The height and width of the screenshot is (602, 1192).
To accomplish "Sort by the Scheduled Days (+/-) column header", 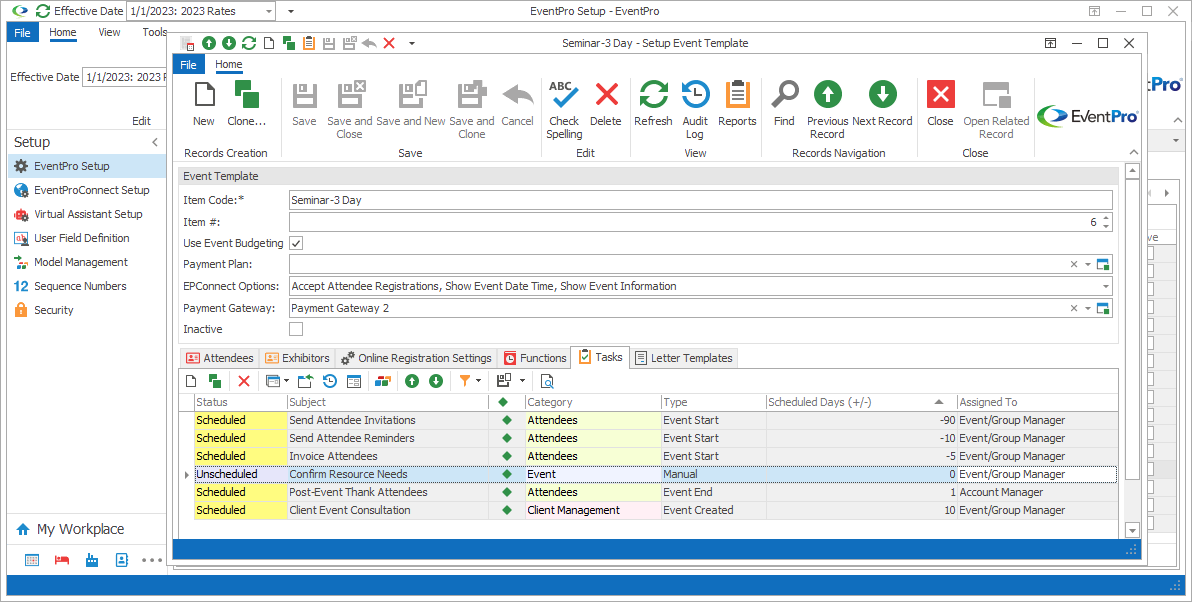I will click(x=861, y=402).
